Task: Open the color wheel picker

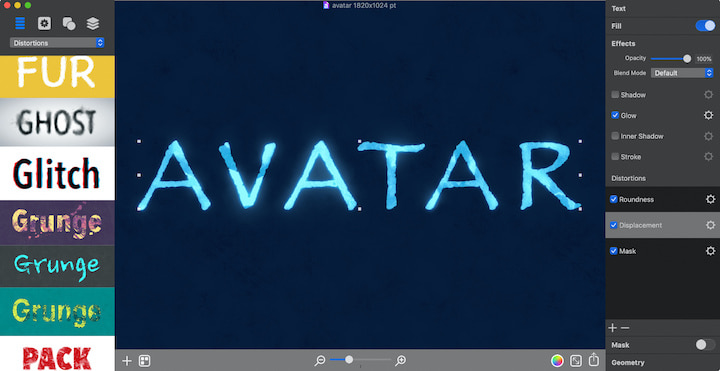Action: point(557,360)
